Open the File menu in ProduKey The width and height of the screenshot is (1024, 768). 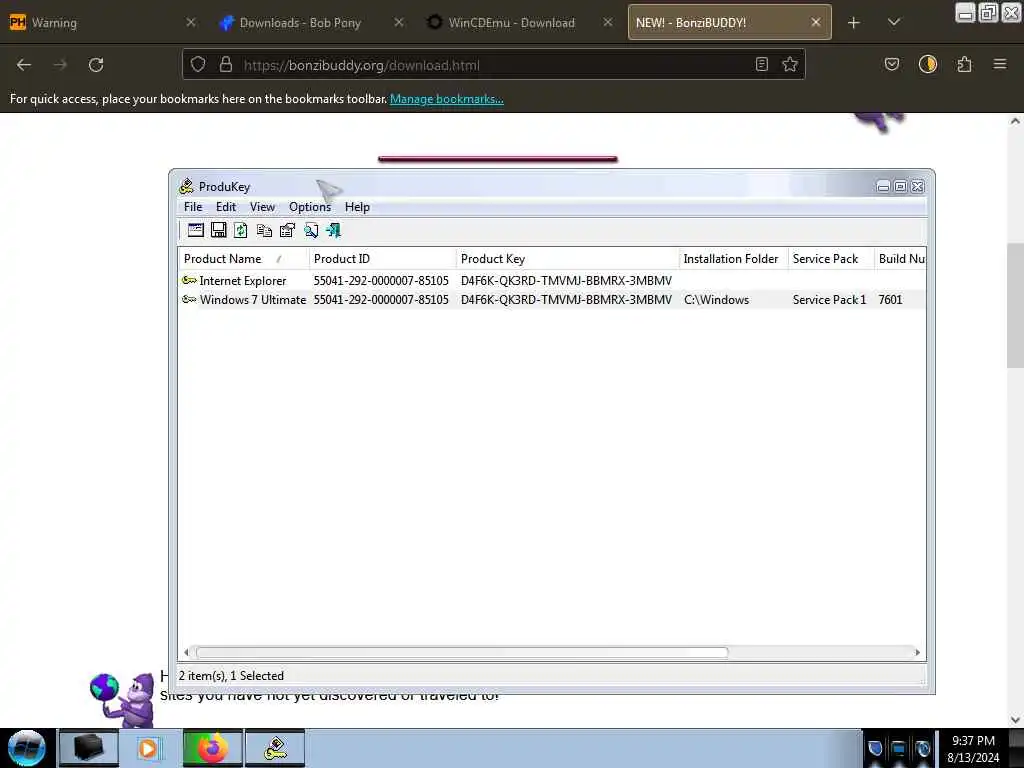(193, 207)
